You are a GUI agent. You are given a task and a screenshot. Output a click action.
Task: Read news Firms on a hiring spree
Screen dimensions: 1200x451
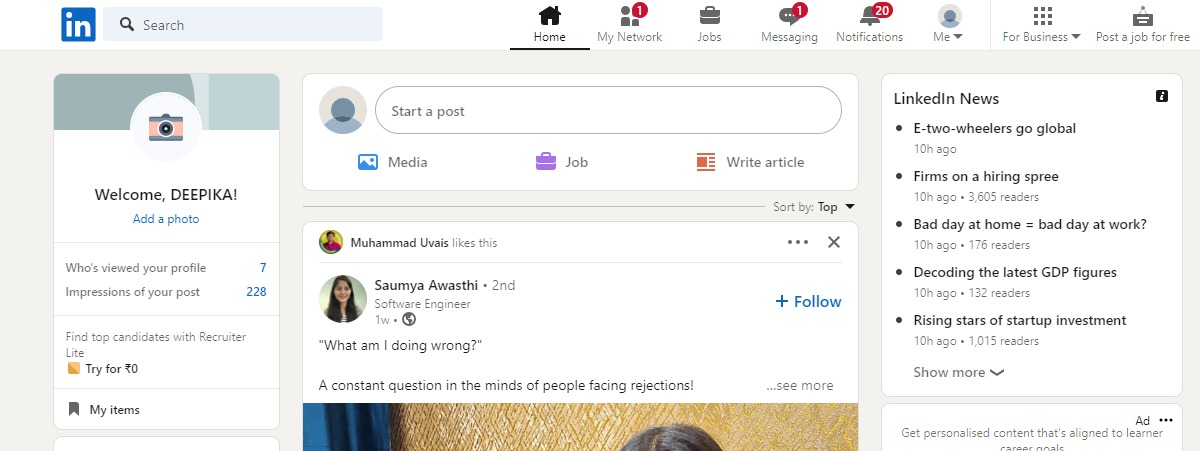[x=986, y=176]
